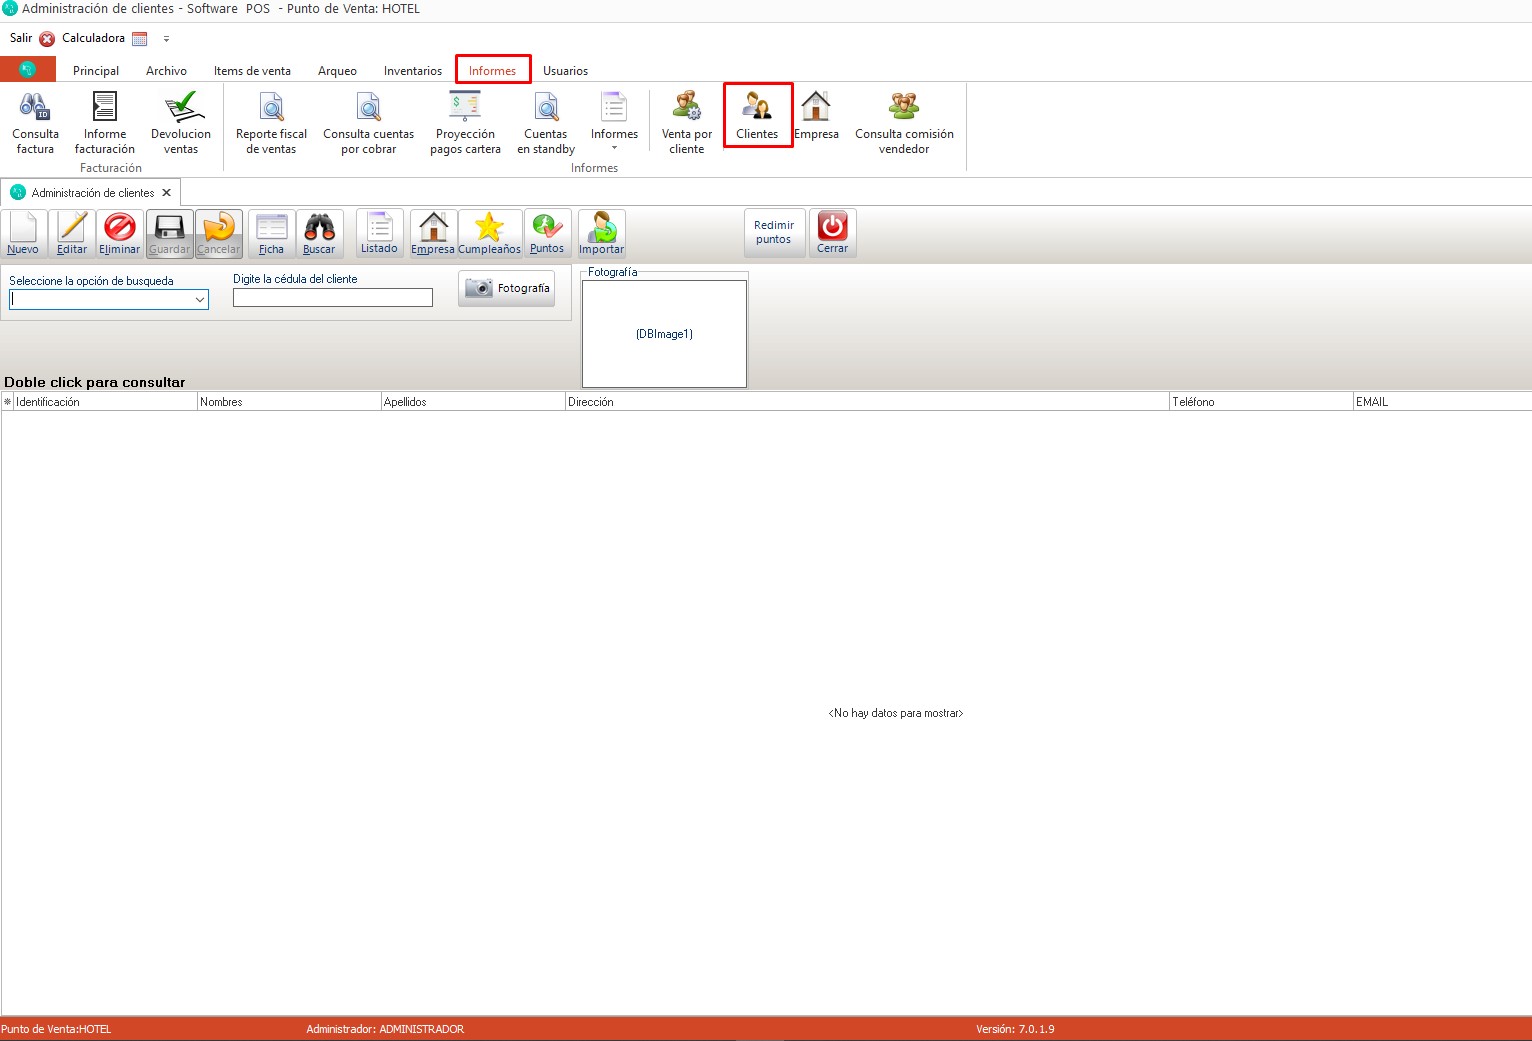Open the Arqueo ribbon tab
Image resolution: width=1532 pixels, height=1041 pixels.
(337, 71)
